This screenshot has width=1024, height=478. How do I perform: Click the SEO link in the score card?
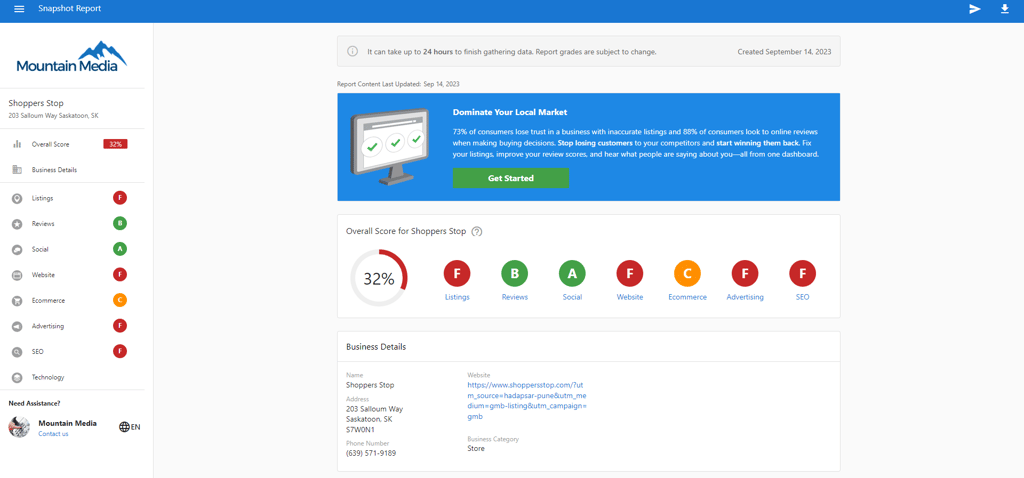click(803, 297)
